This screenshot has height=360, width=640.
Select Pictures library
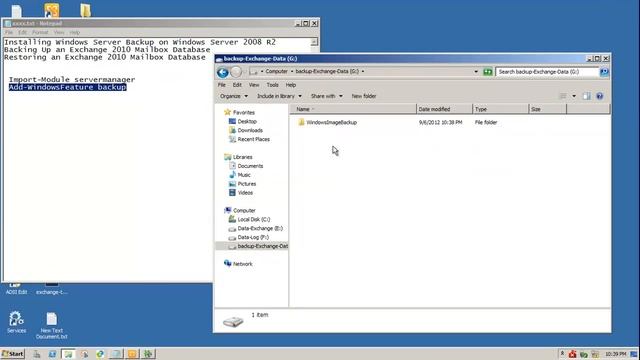point(247,184)
